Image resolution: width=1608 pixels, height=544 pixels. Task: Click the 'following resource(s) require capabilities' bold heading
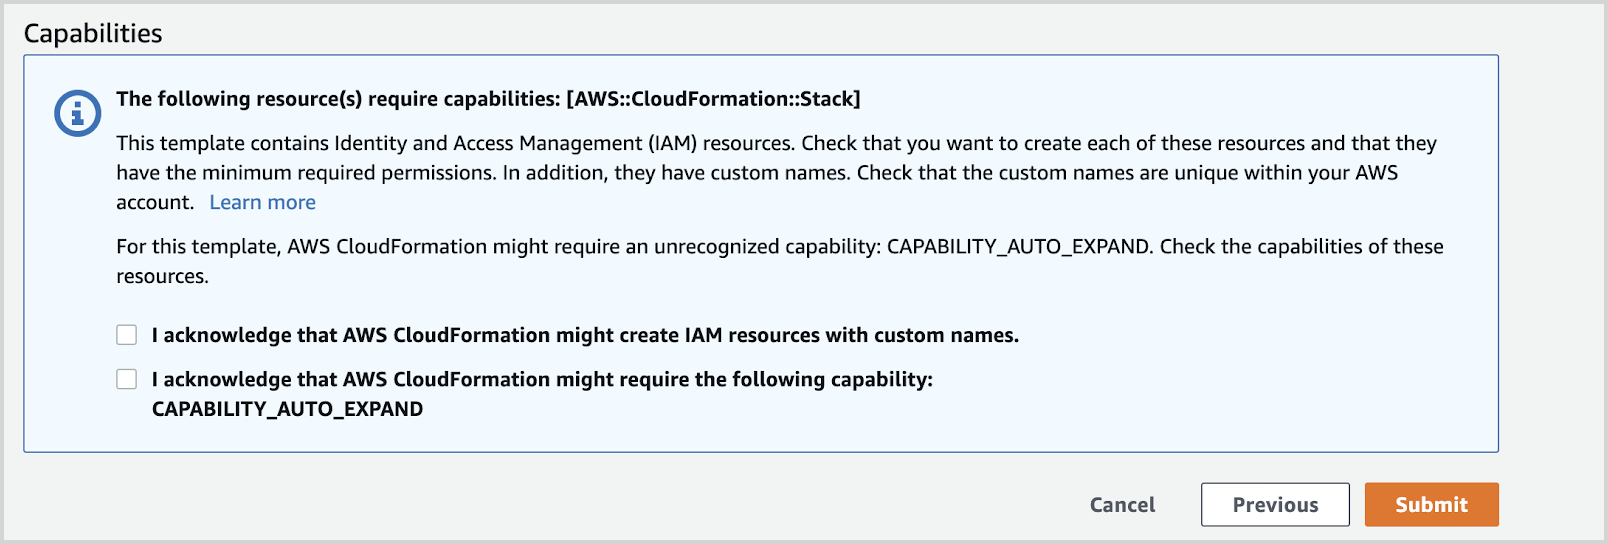(338, 99)
